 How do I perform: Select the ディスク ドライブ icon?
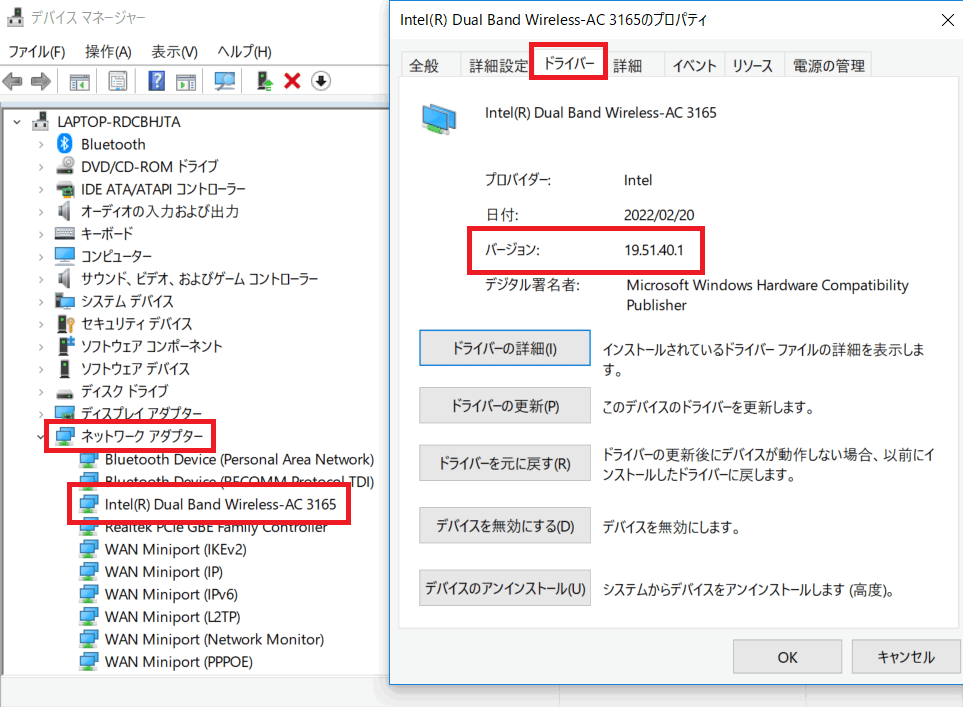[64, 393]
